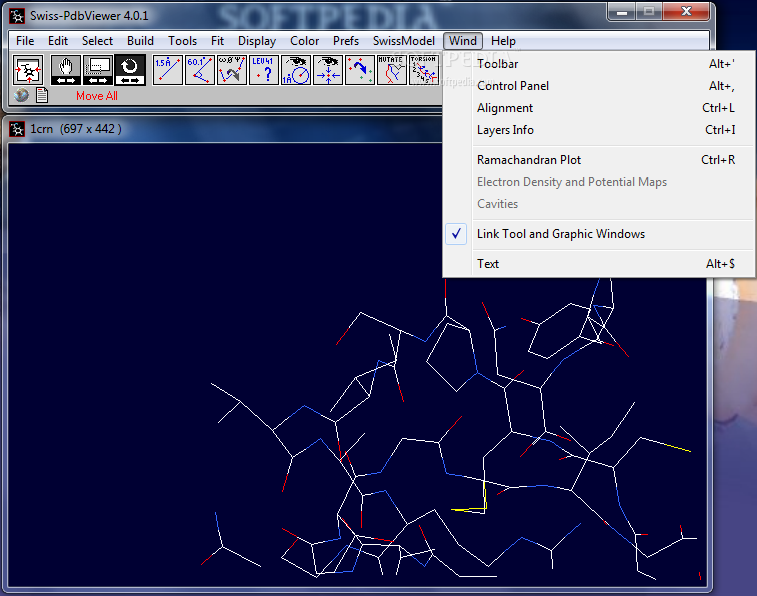Click the red Move All label

point(97,96)
